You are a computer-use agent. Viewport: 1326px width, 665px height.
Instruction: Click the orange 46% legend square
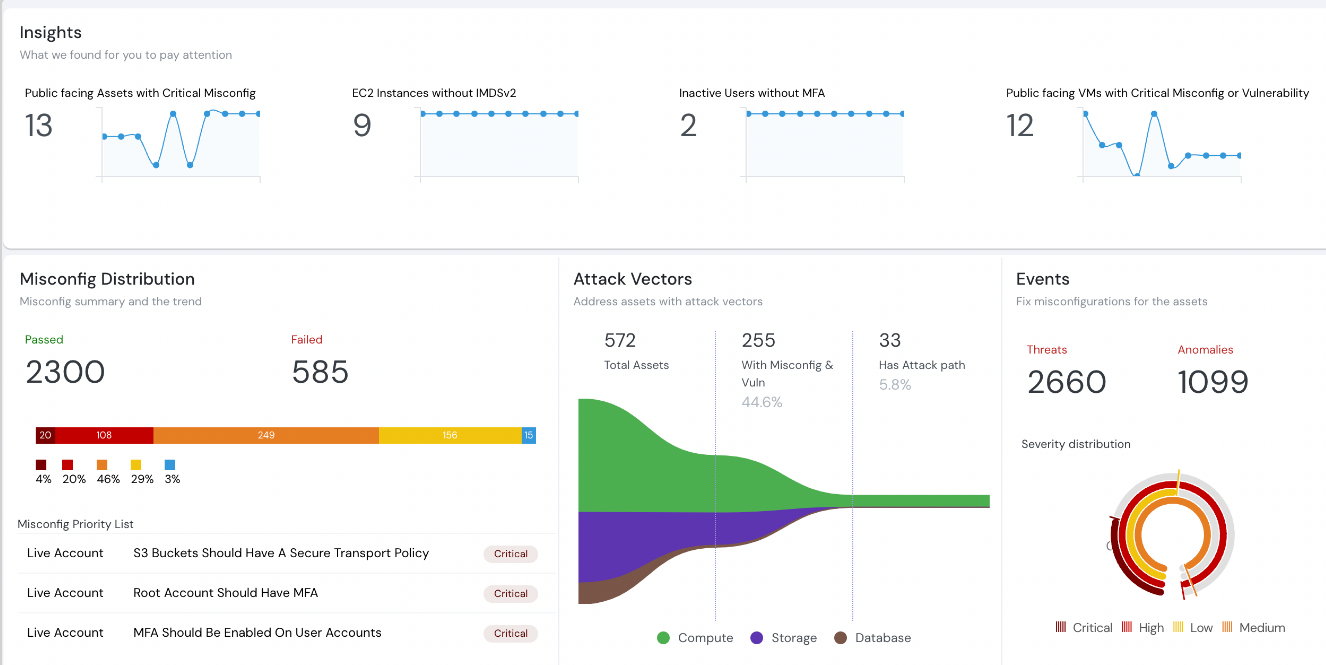coord(102,465)
